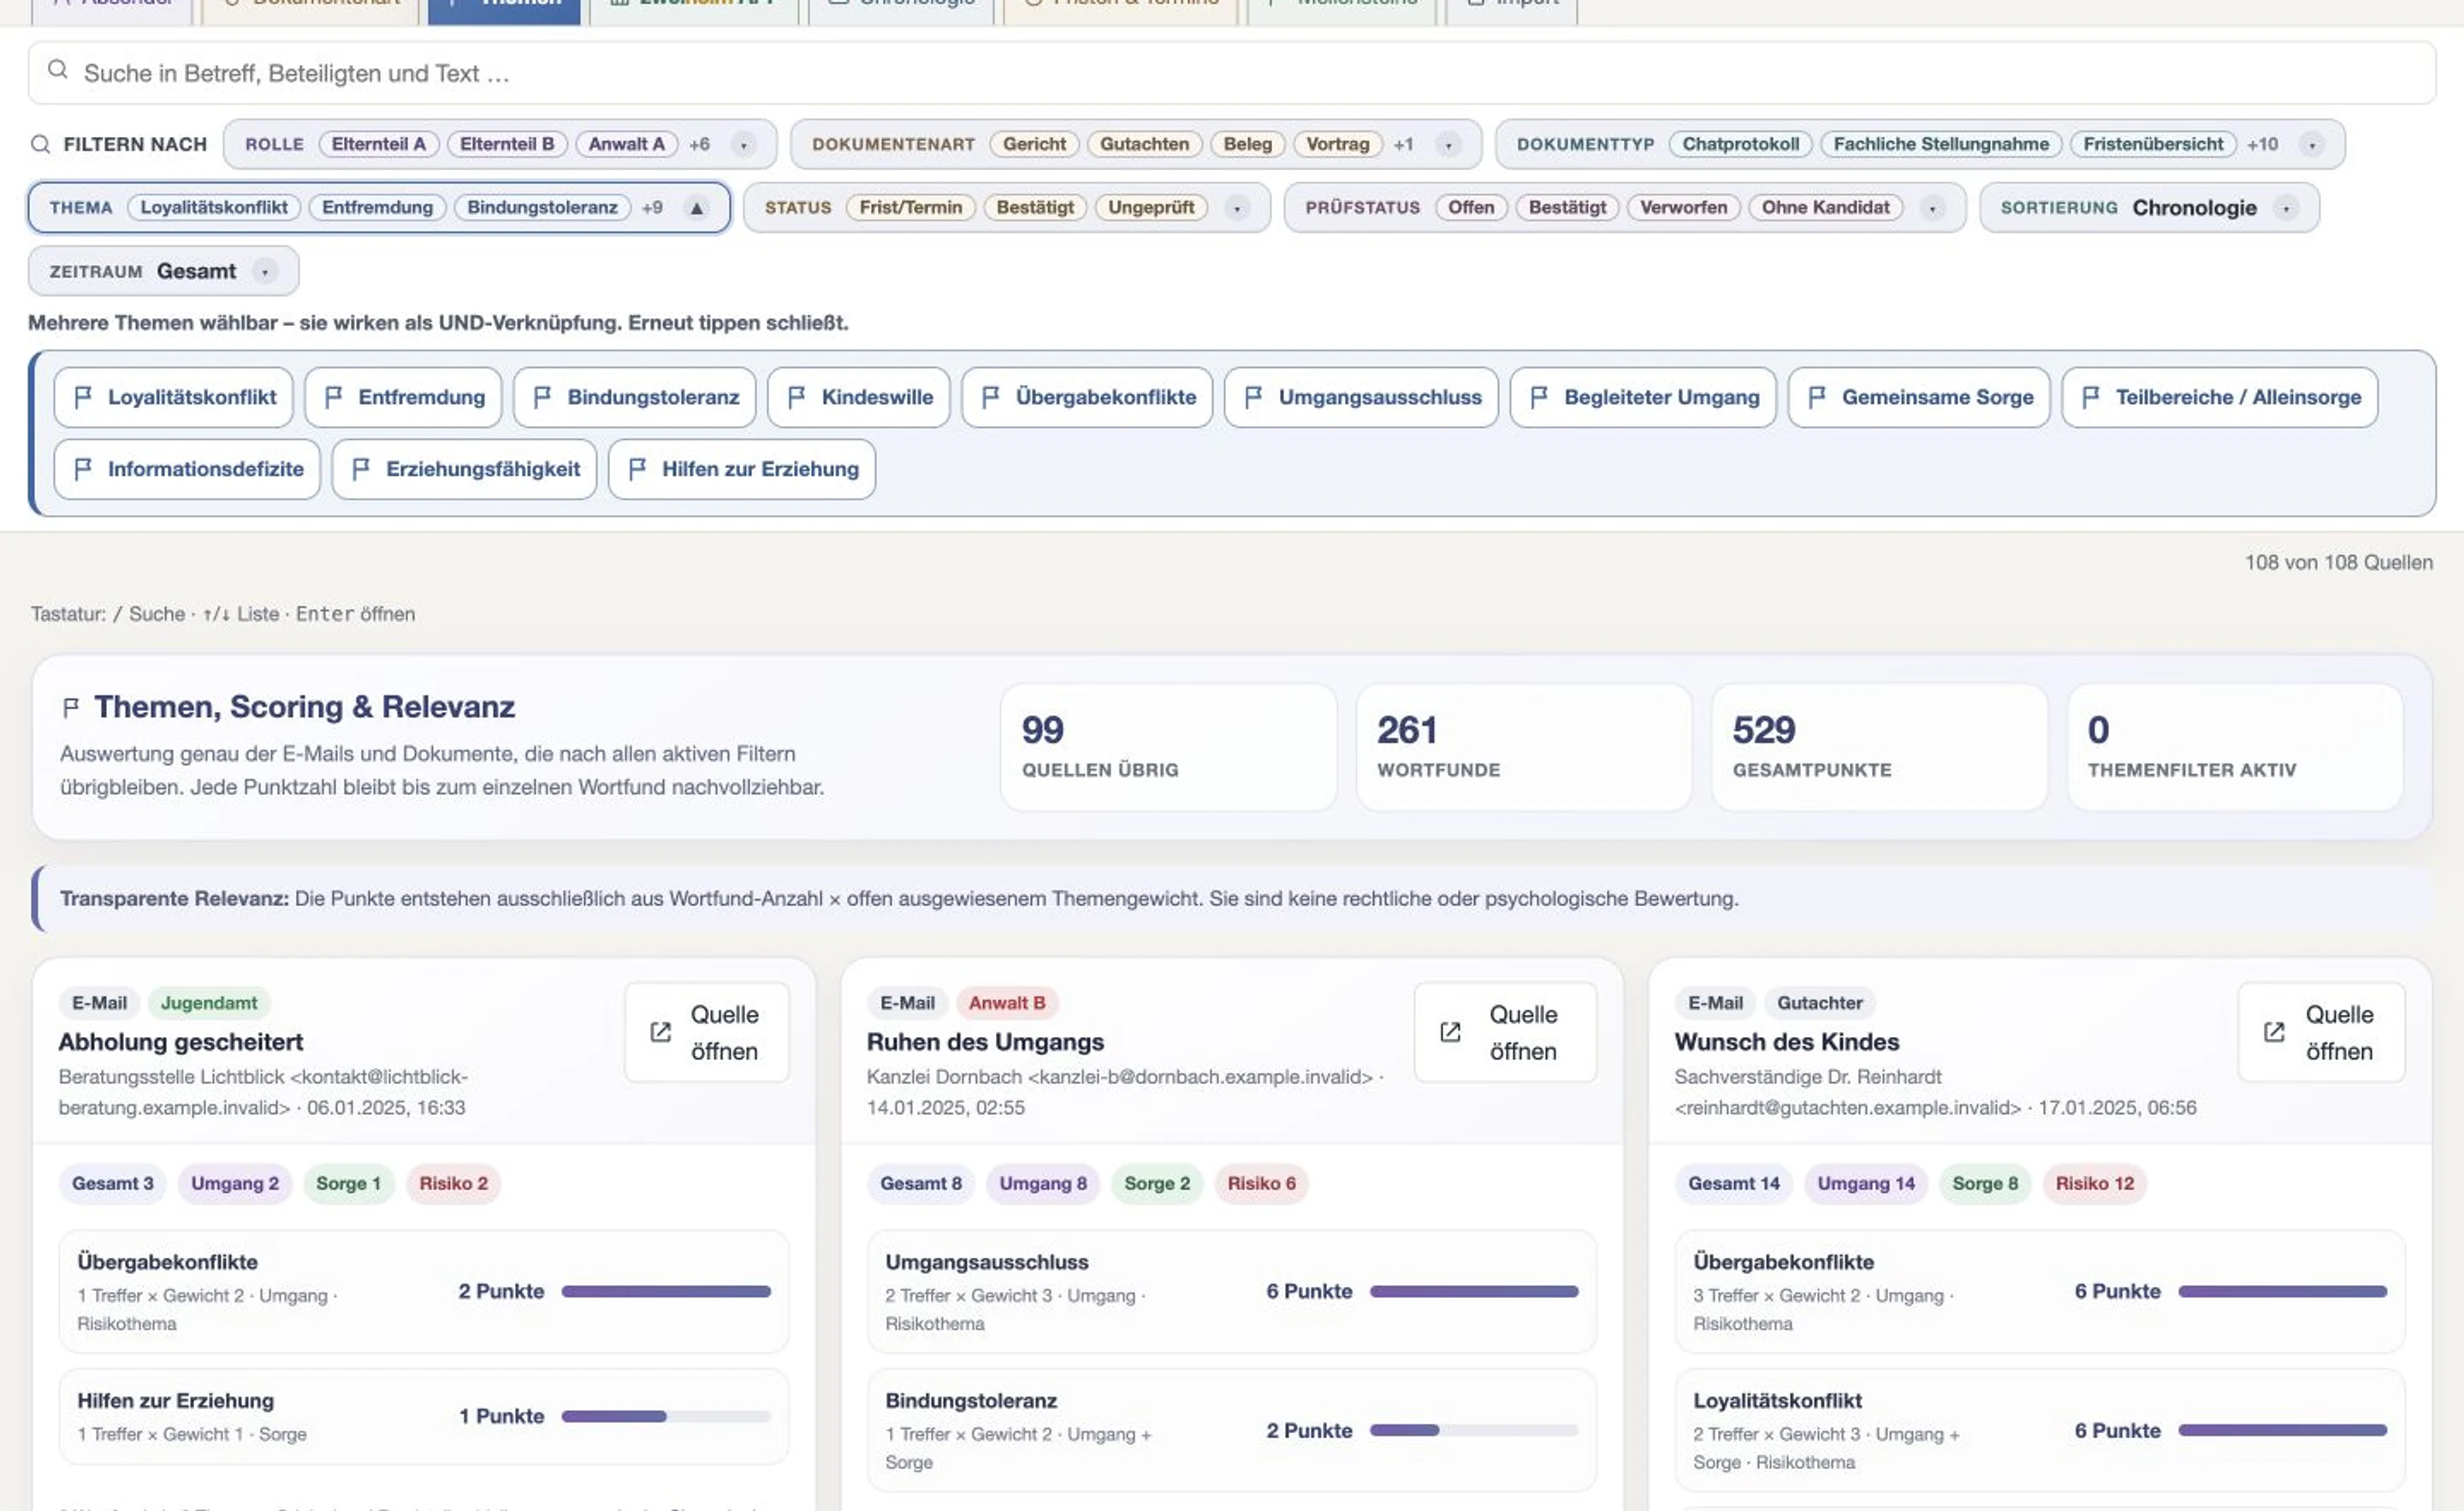
Task: Enable the Frist/Termin status chip
Action: 910,207
